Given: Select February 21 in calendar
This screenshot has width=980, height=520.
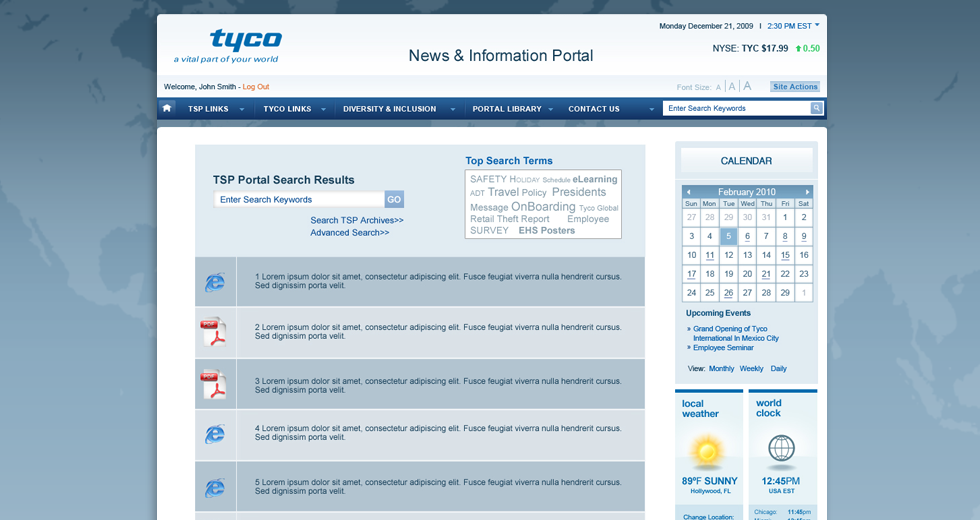Looking at the screenshot, I should tap(766, 274).
